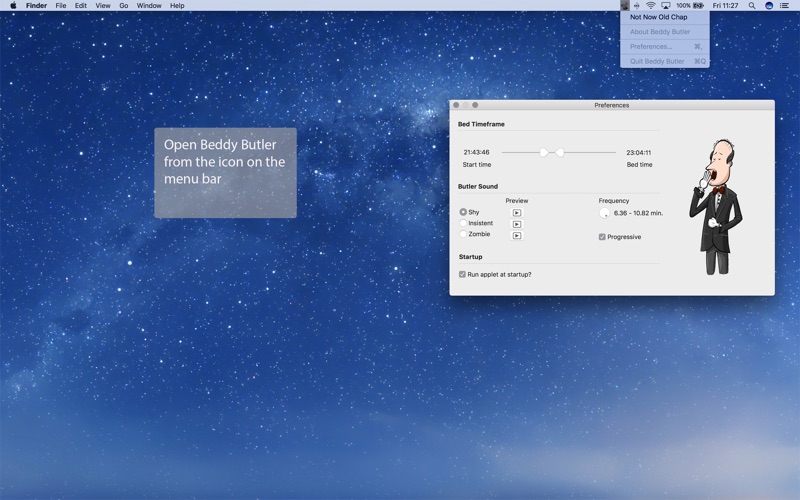
Task: Click the yawning butler illustration
Action: tap(716, 207)
